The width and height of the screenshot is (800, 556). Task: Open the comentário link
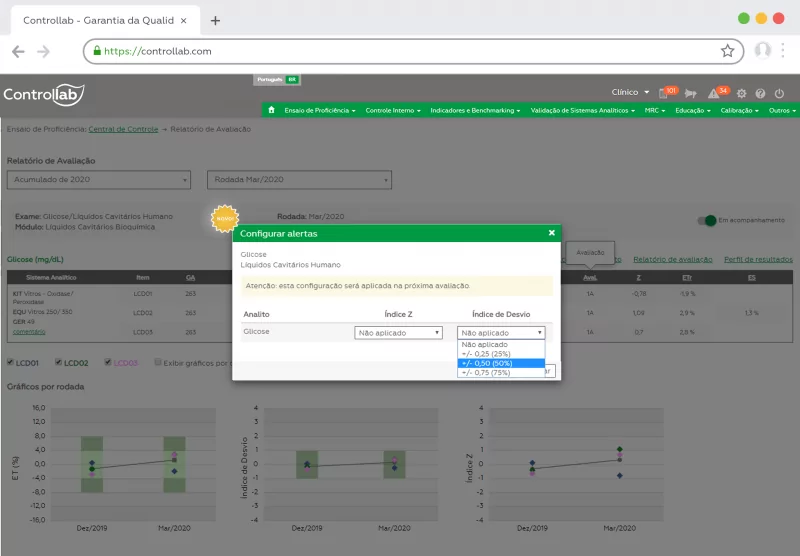tap(29, 332)
